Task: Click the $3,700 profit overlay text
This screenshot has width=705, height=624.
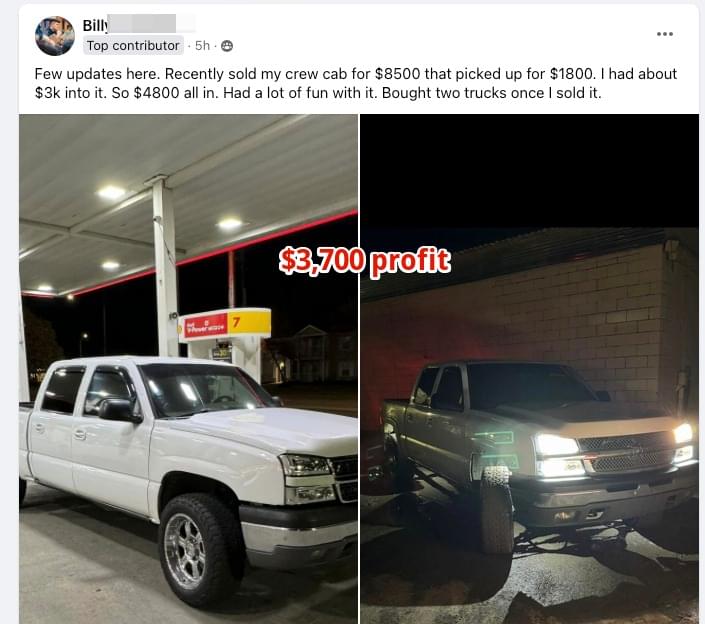Action: pyautogui.click(x=365, y=261)
